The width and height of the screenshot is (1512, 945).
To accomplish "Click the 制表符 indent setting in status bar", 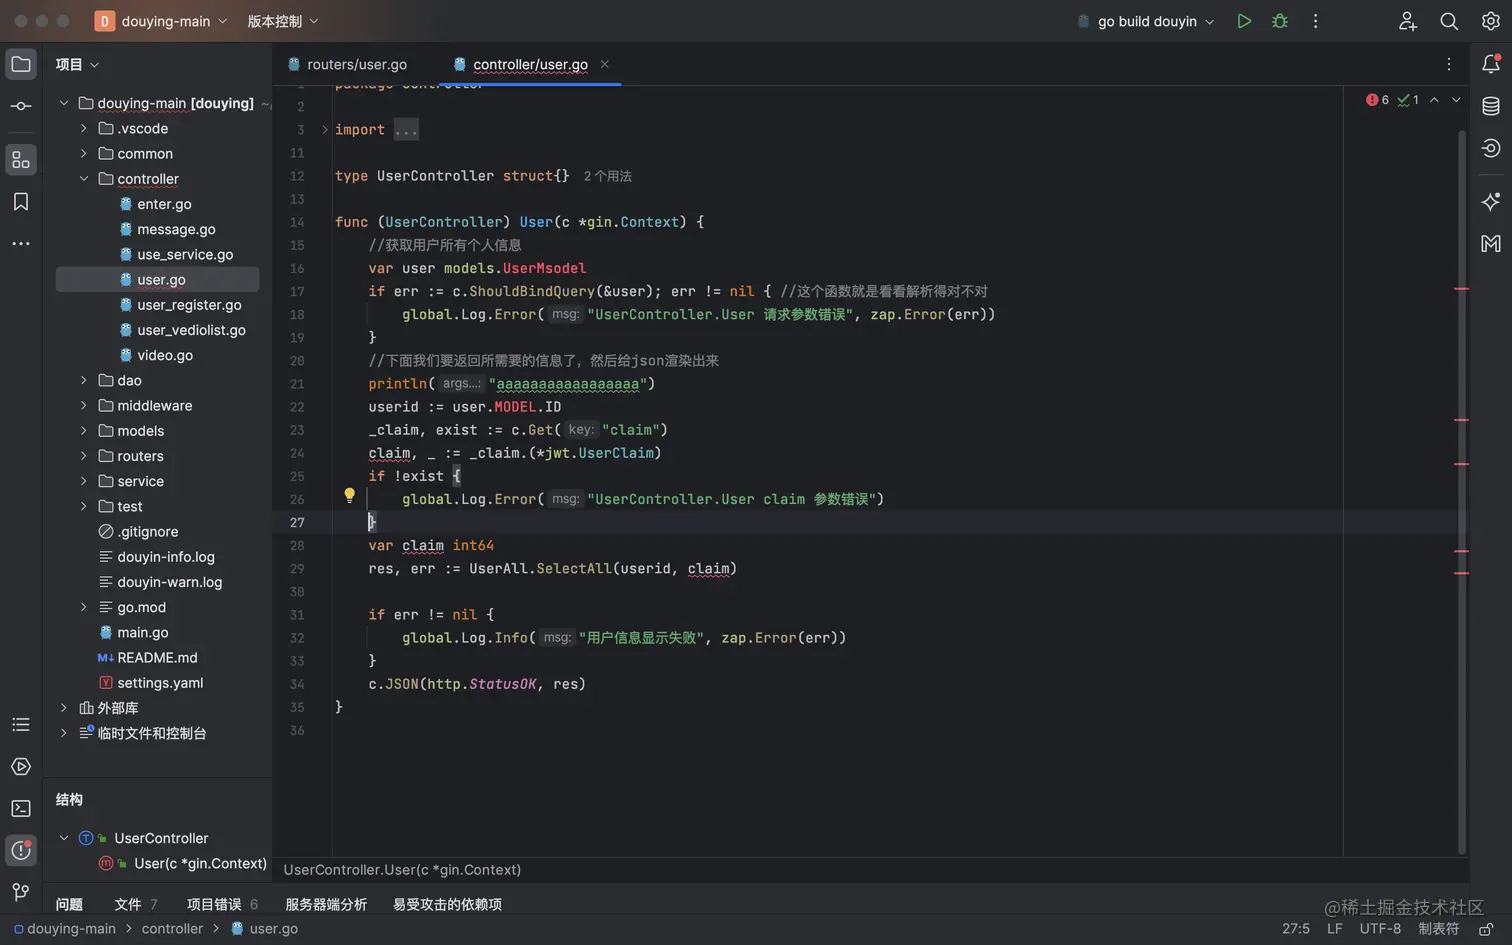I will pos(1439,929).
